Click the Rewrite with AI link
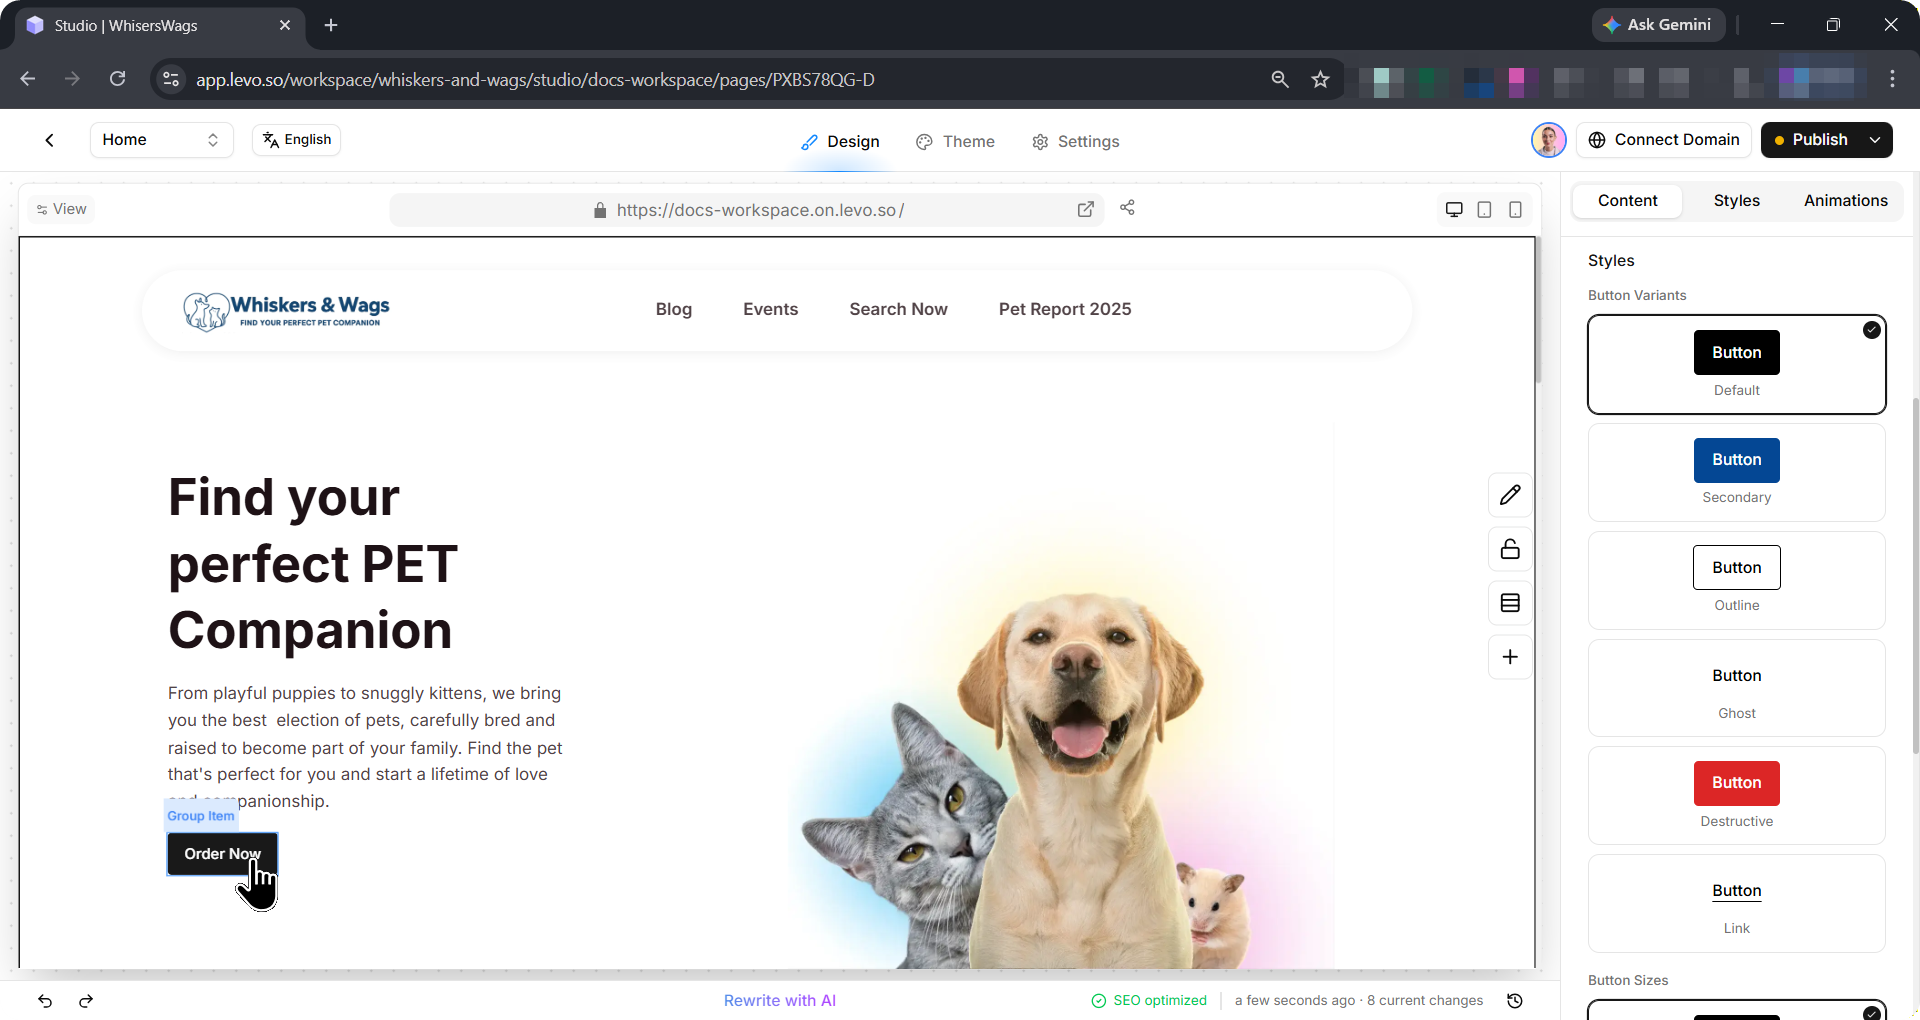This screenshot has height=1020, width=1920. click(779, 1001)
